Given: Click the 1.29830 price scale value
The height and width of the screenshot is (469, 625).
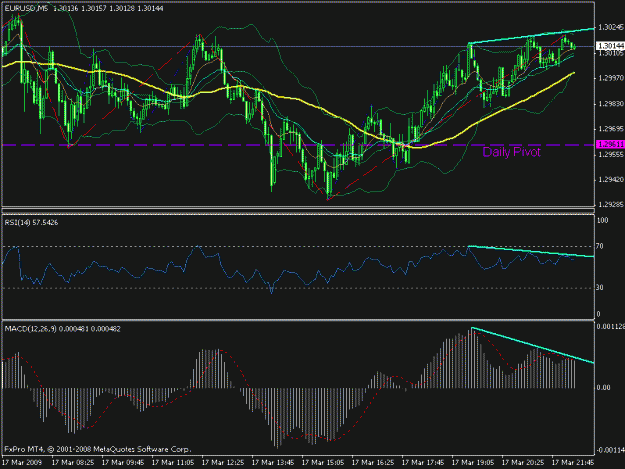Looking at the screenshot, I should 611,104.
